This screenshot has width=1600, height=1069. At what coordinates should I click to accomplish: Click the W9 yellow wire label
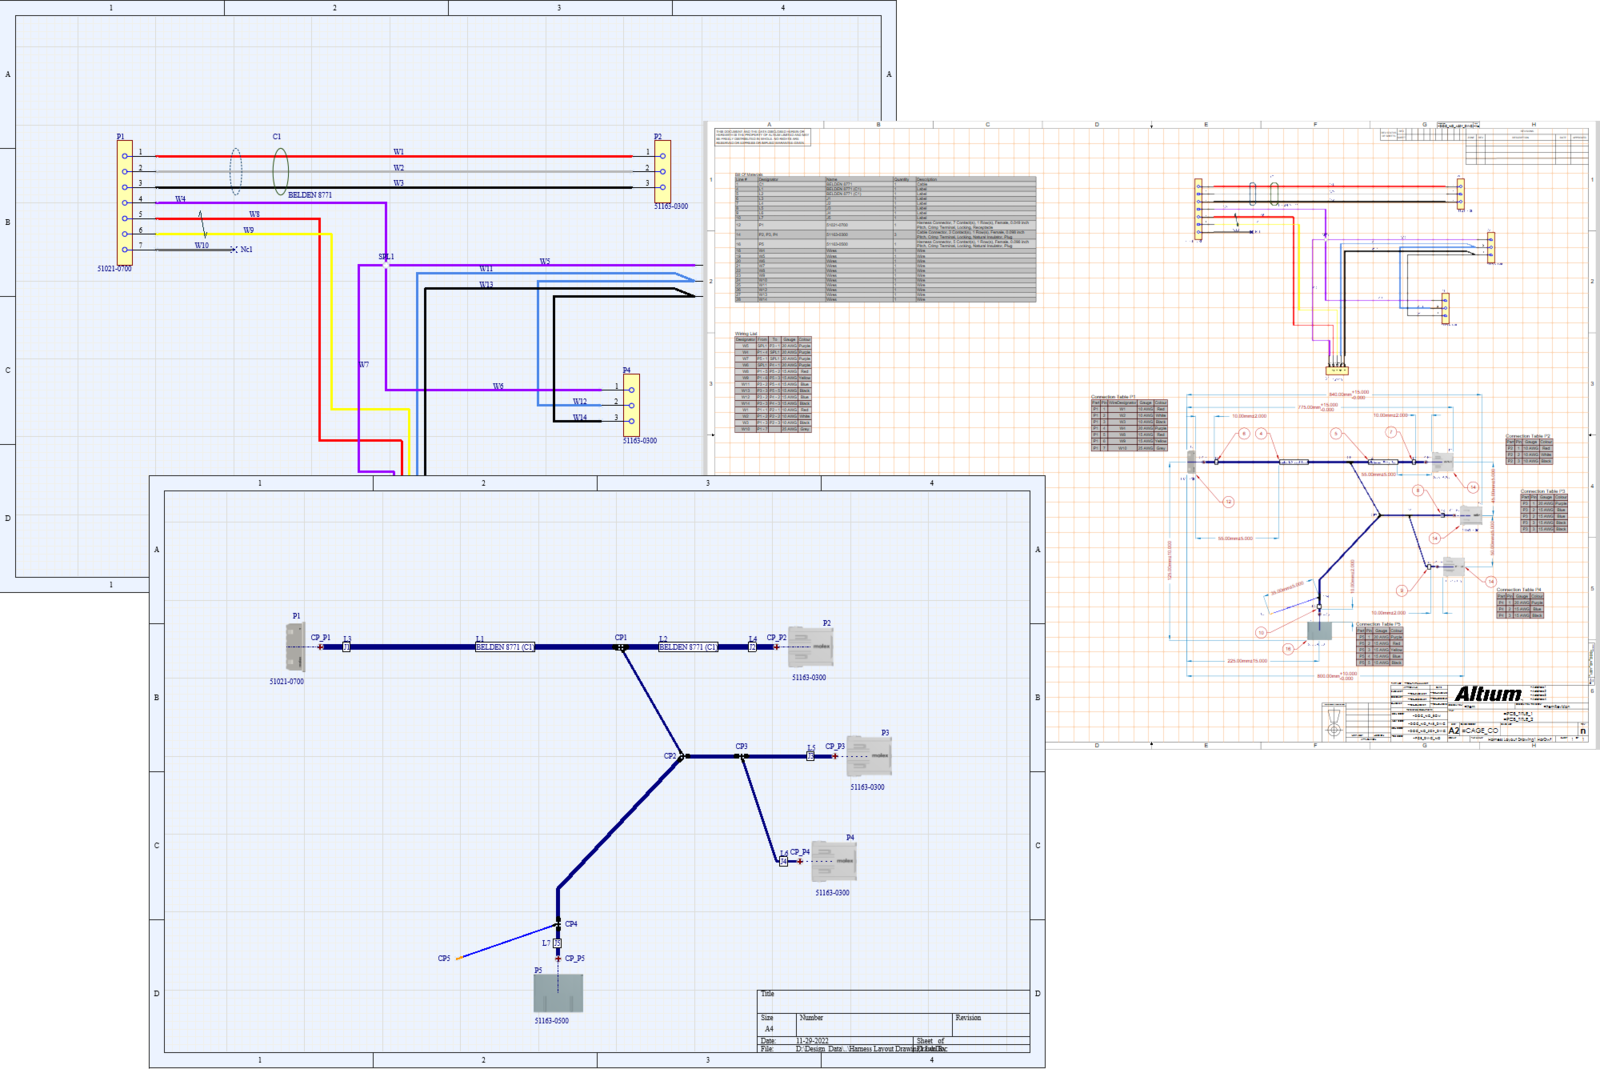pos(248,230)
